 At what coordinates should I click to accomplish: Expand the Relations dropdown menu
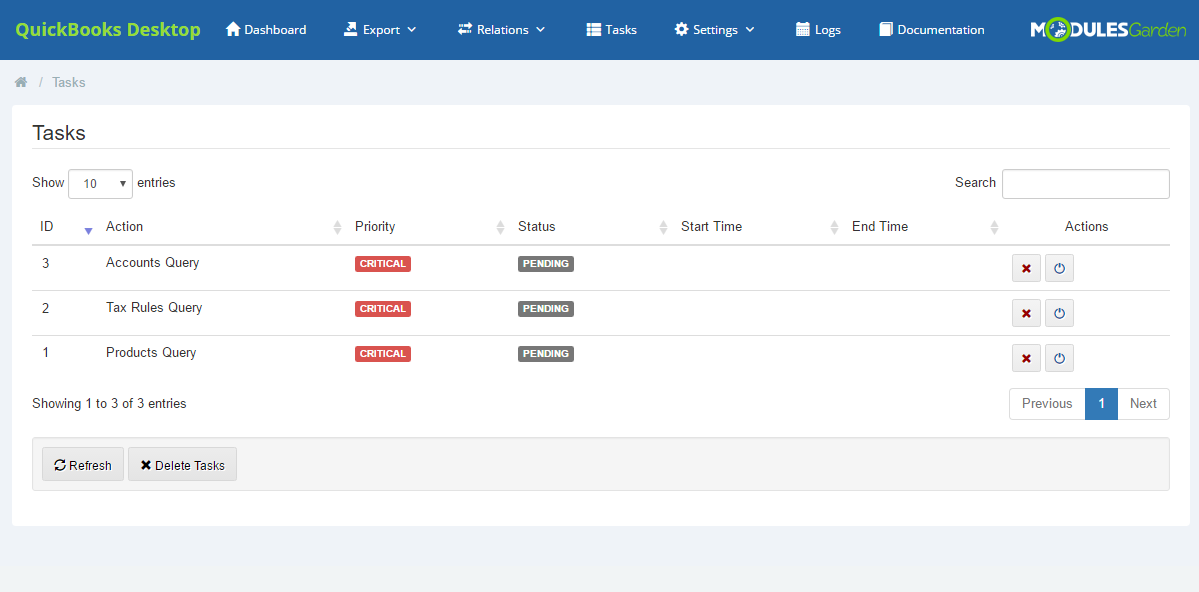click(x=502, y=30)
